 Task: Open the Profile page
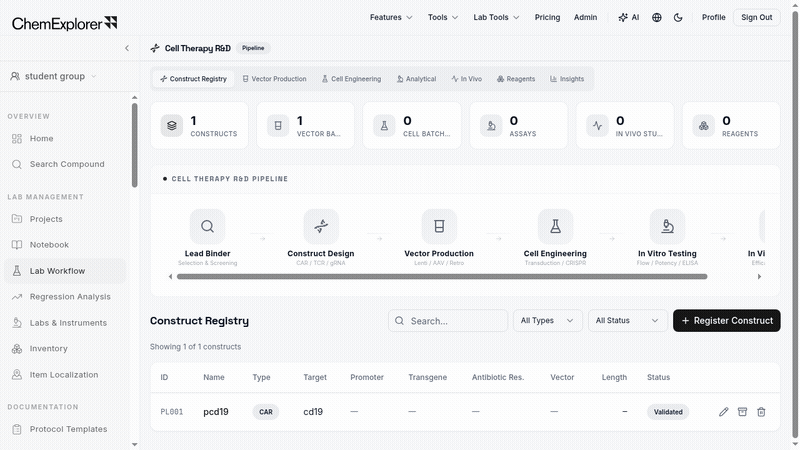tap(713, 17)
